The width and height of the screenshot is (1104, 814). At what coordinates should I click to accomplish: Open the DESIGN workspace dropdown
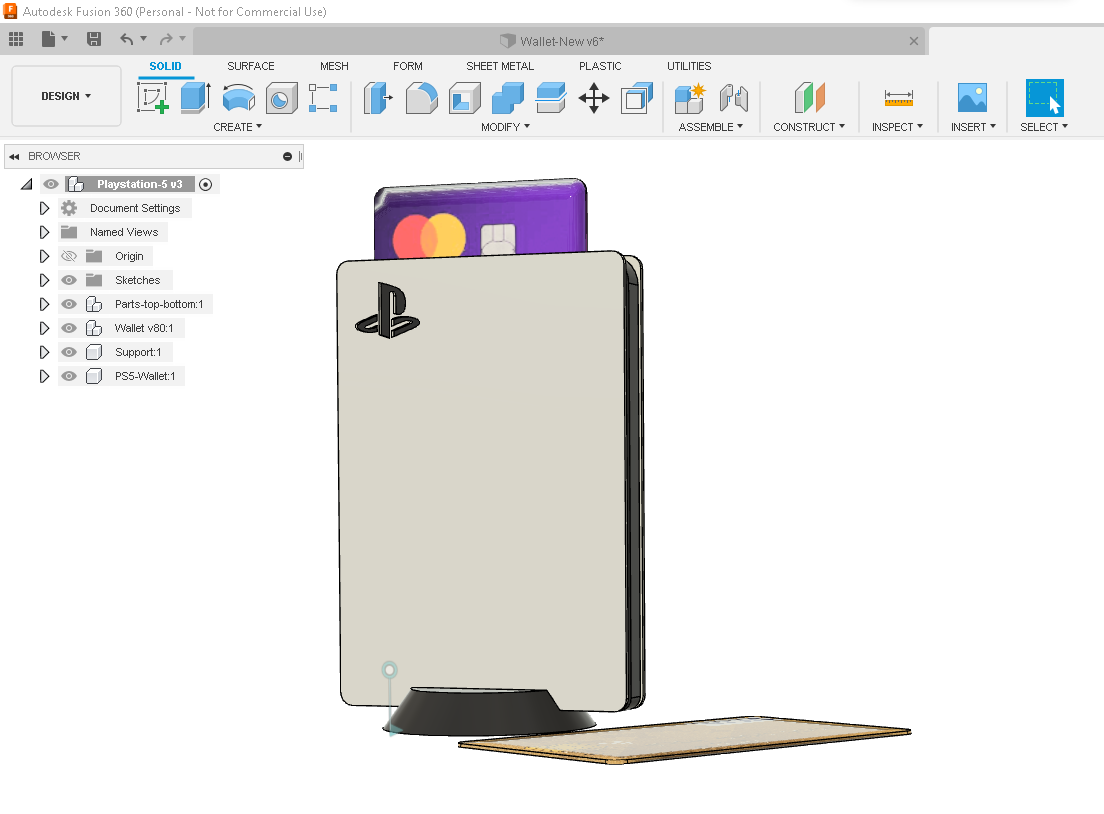pyautogui.click(x=66, y=96)
